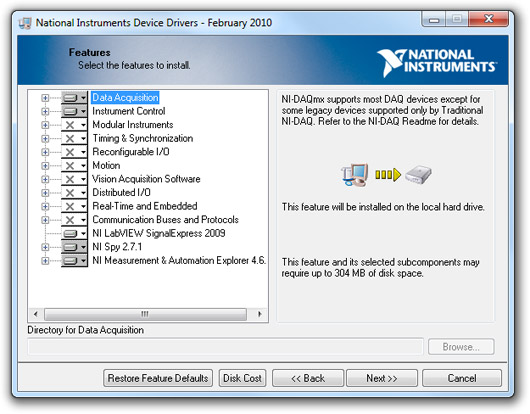Select the Instrument Control feature
Viewport: 530px width, 414px height.
[x=129, y=111]
